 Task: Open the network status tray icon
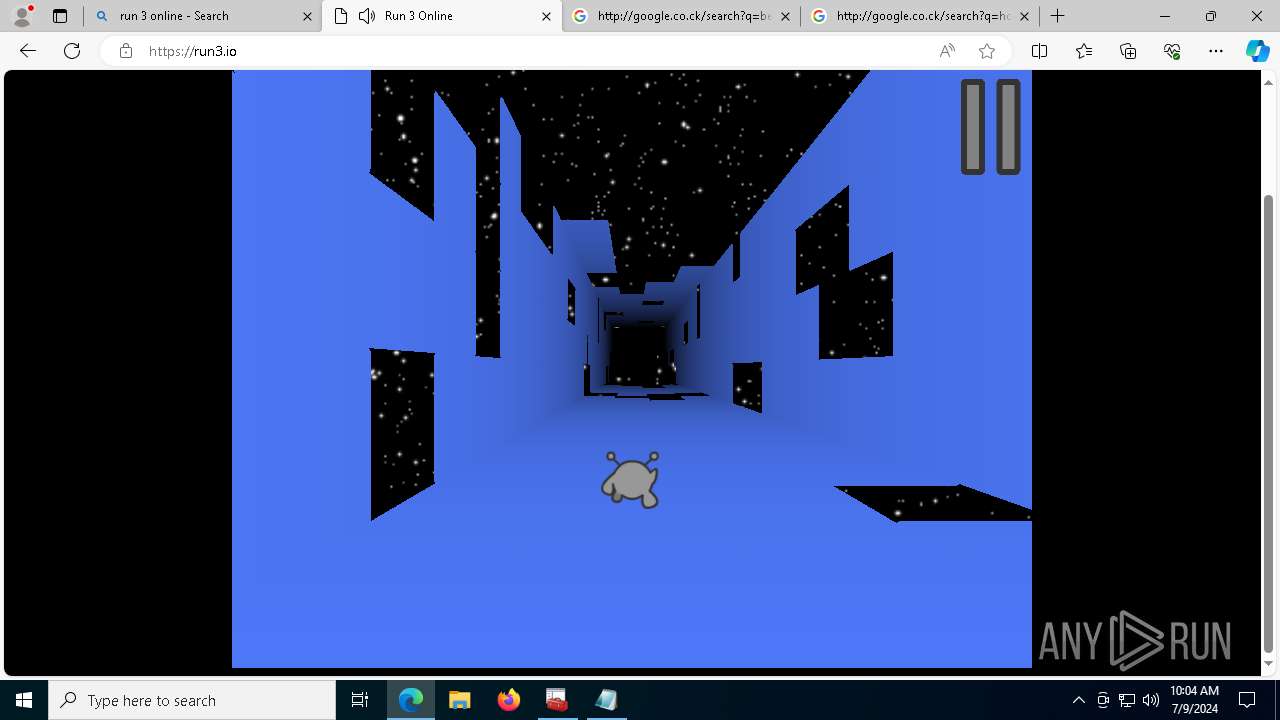pyautogui.click(x=1127, y=700)
